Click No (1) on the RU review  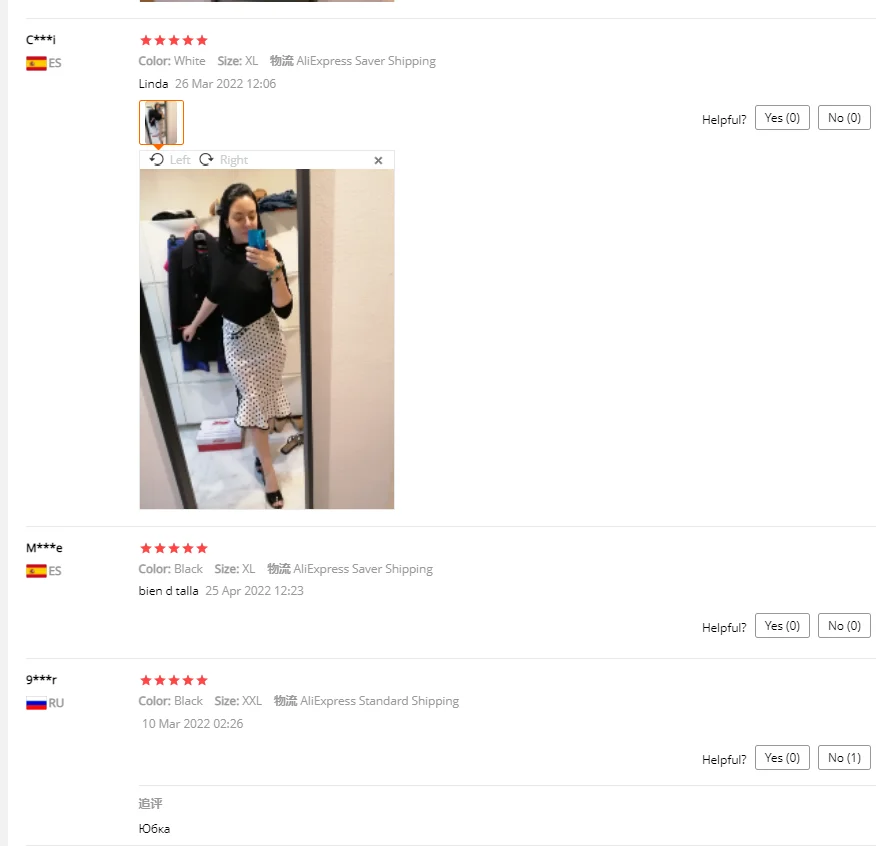pos(844,758)
